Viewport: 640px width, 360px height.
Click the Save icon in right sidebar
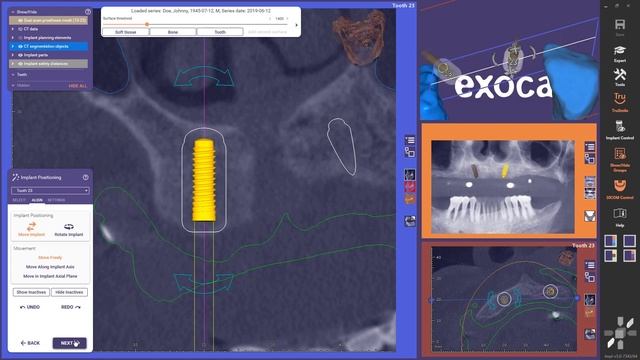point(620,24)
